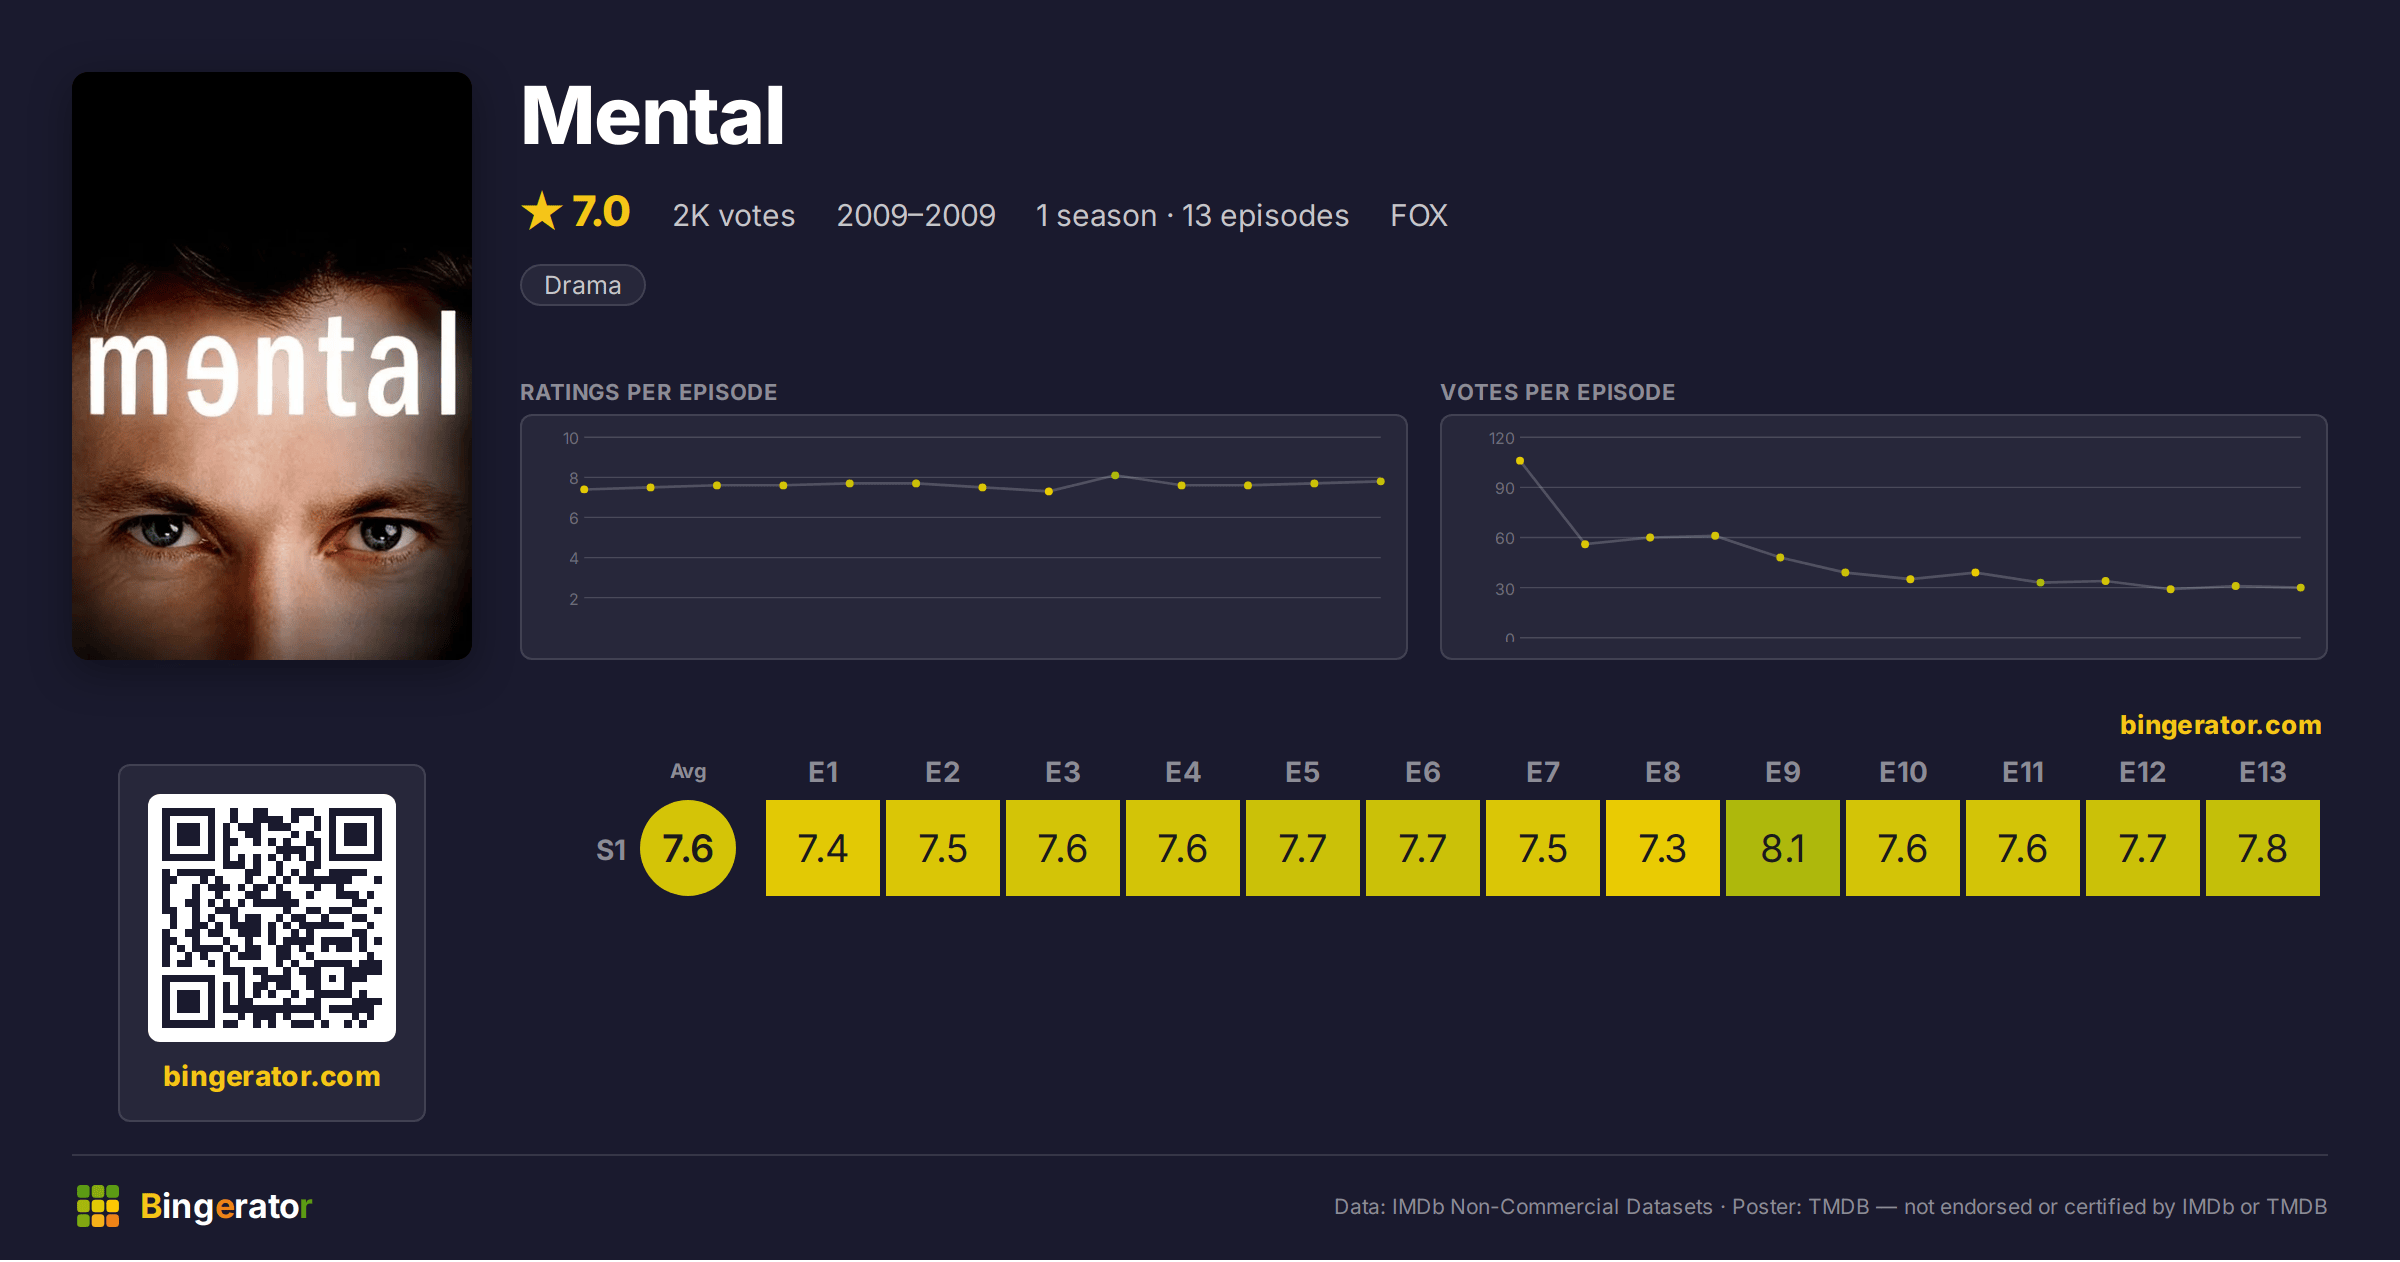
Task: Select episode E13 rated 7.8
Action: [2263, 848]
